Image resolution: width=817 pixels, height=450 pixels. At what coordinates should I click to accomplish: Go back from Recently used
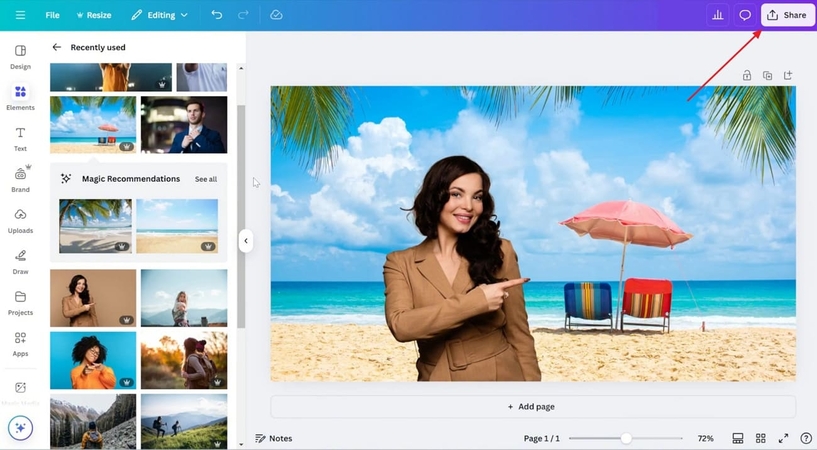56,47
